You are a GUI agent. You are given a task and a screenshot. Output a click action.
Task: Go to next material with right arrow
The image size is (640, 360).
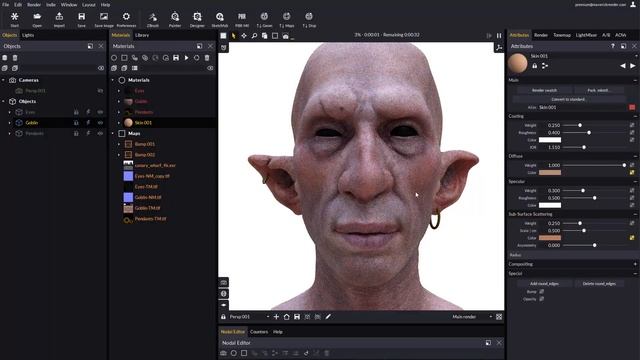coord(633,66)
